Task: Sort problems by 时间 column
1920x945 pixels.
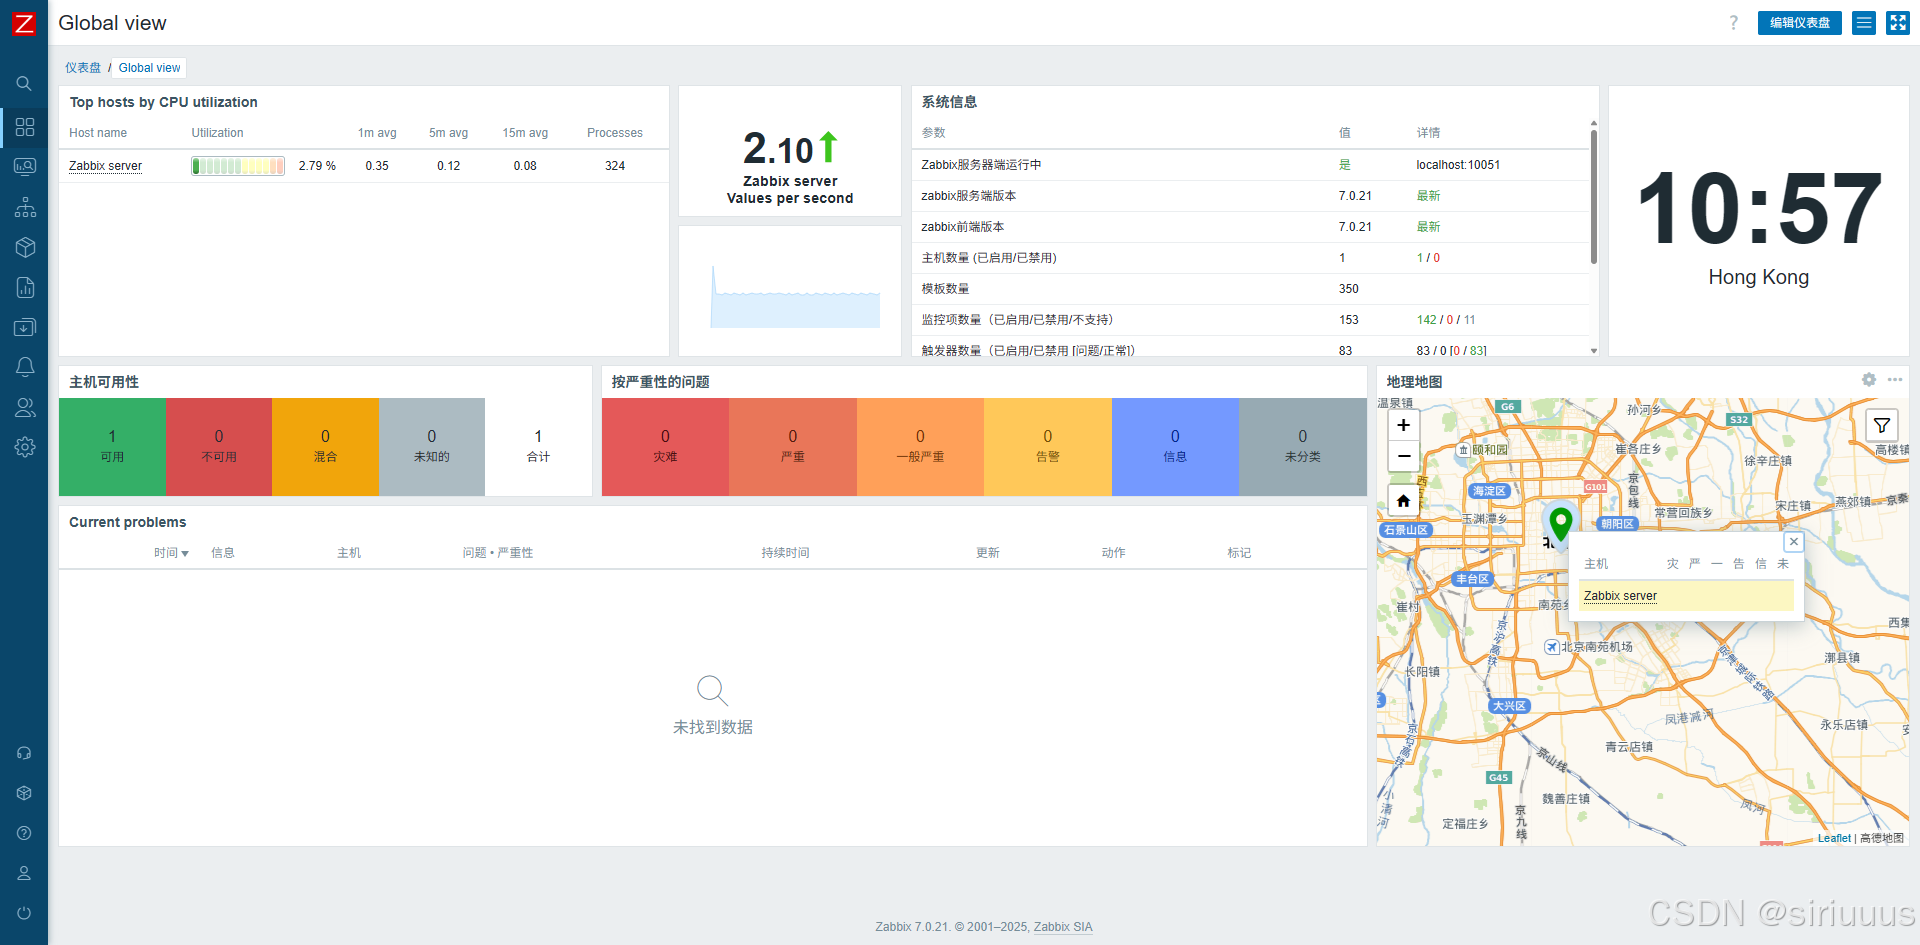Action: click(171, 553)
